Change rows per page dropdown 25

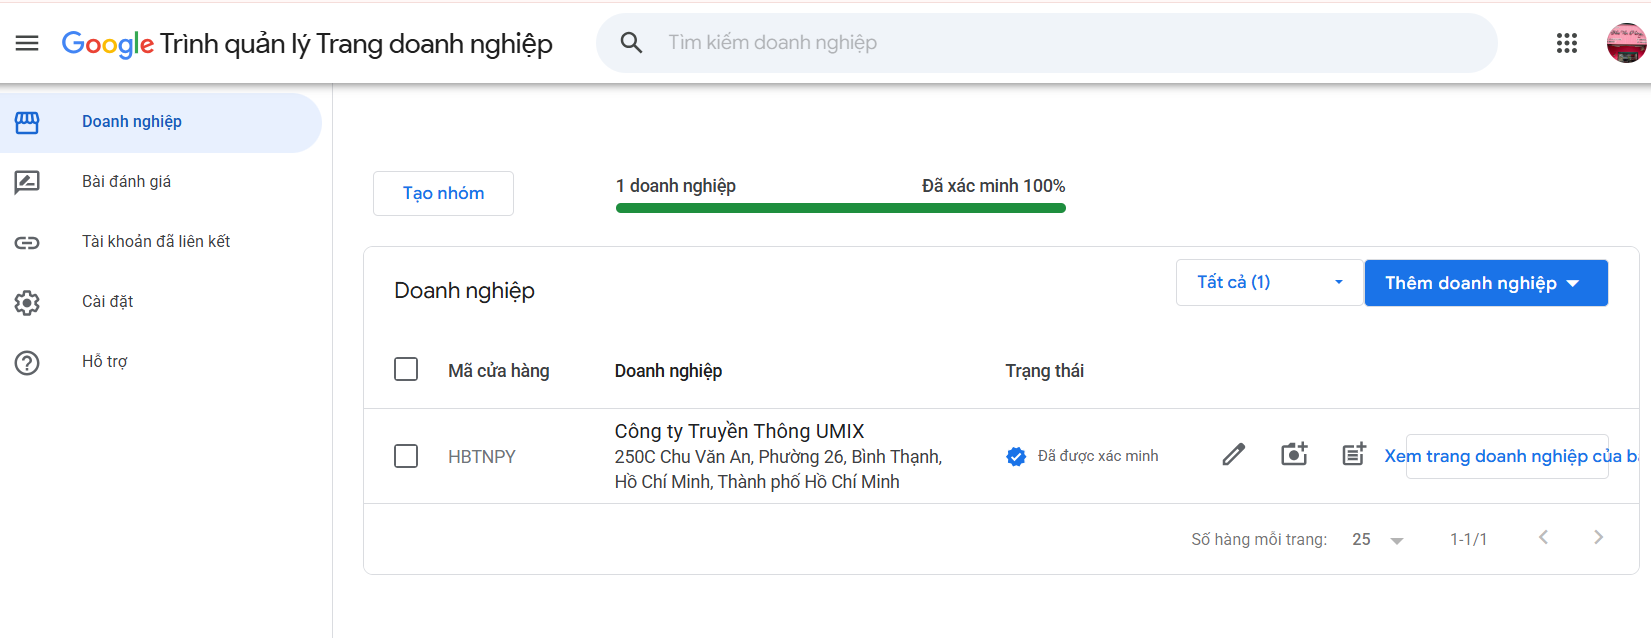tap(1378, 540)
